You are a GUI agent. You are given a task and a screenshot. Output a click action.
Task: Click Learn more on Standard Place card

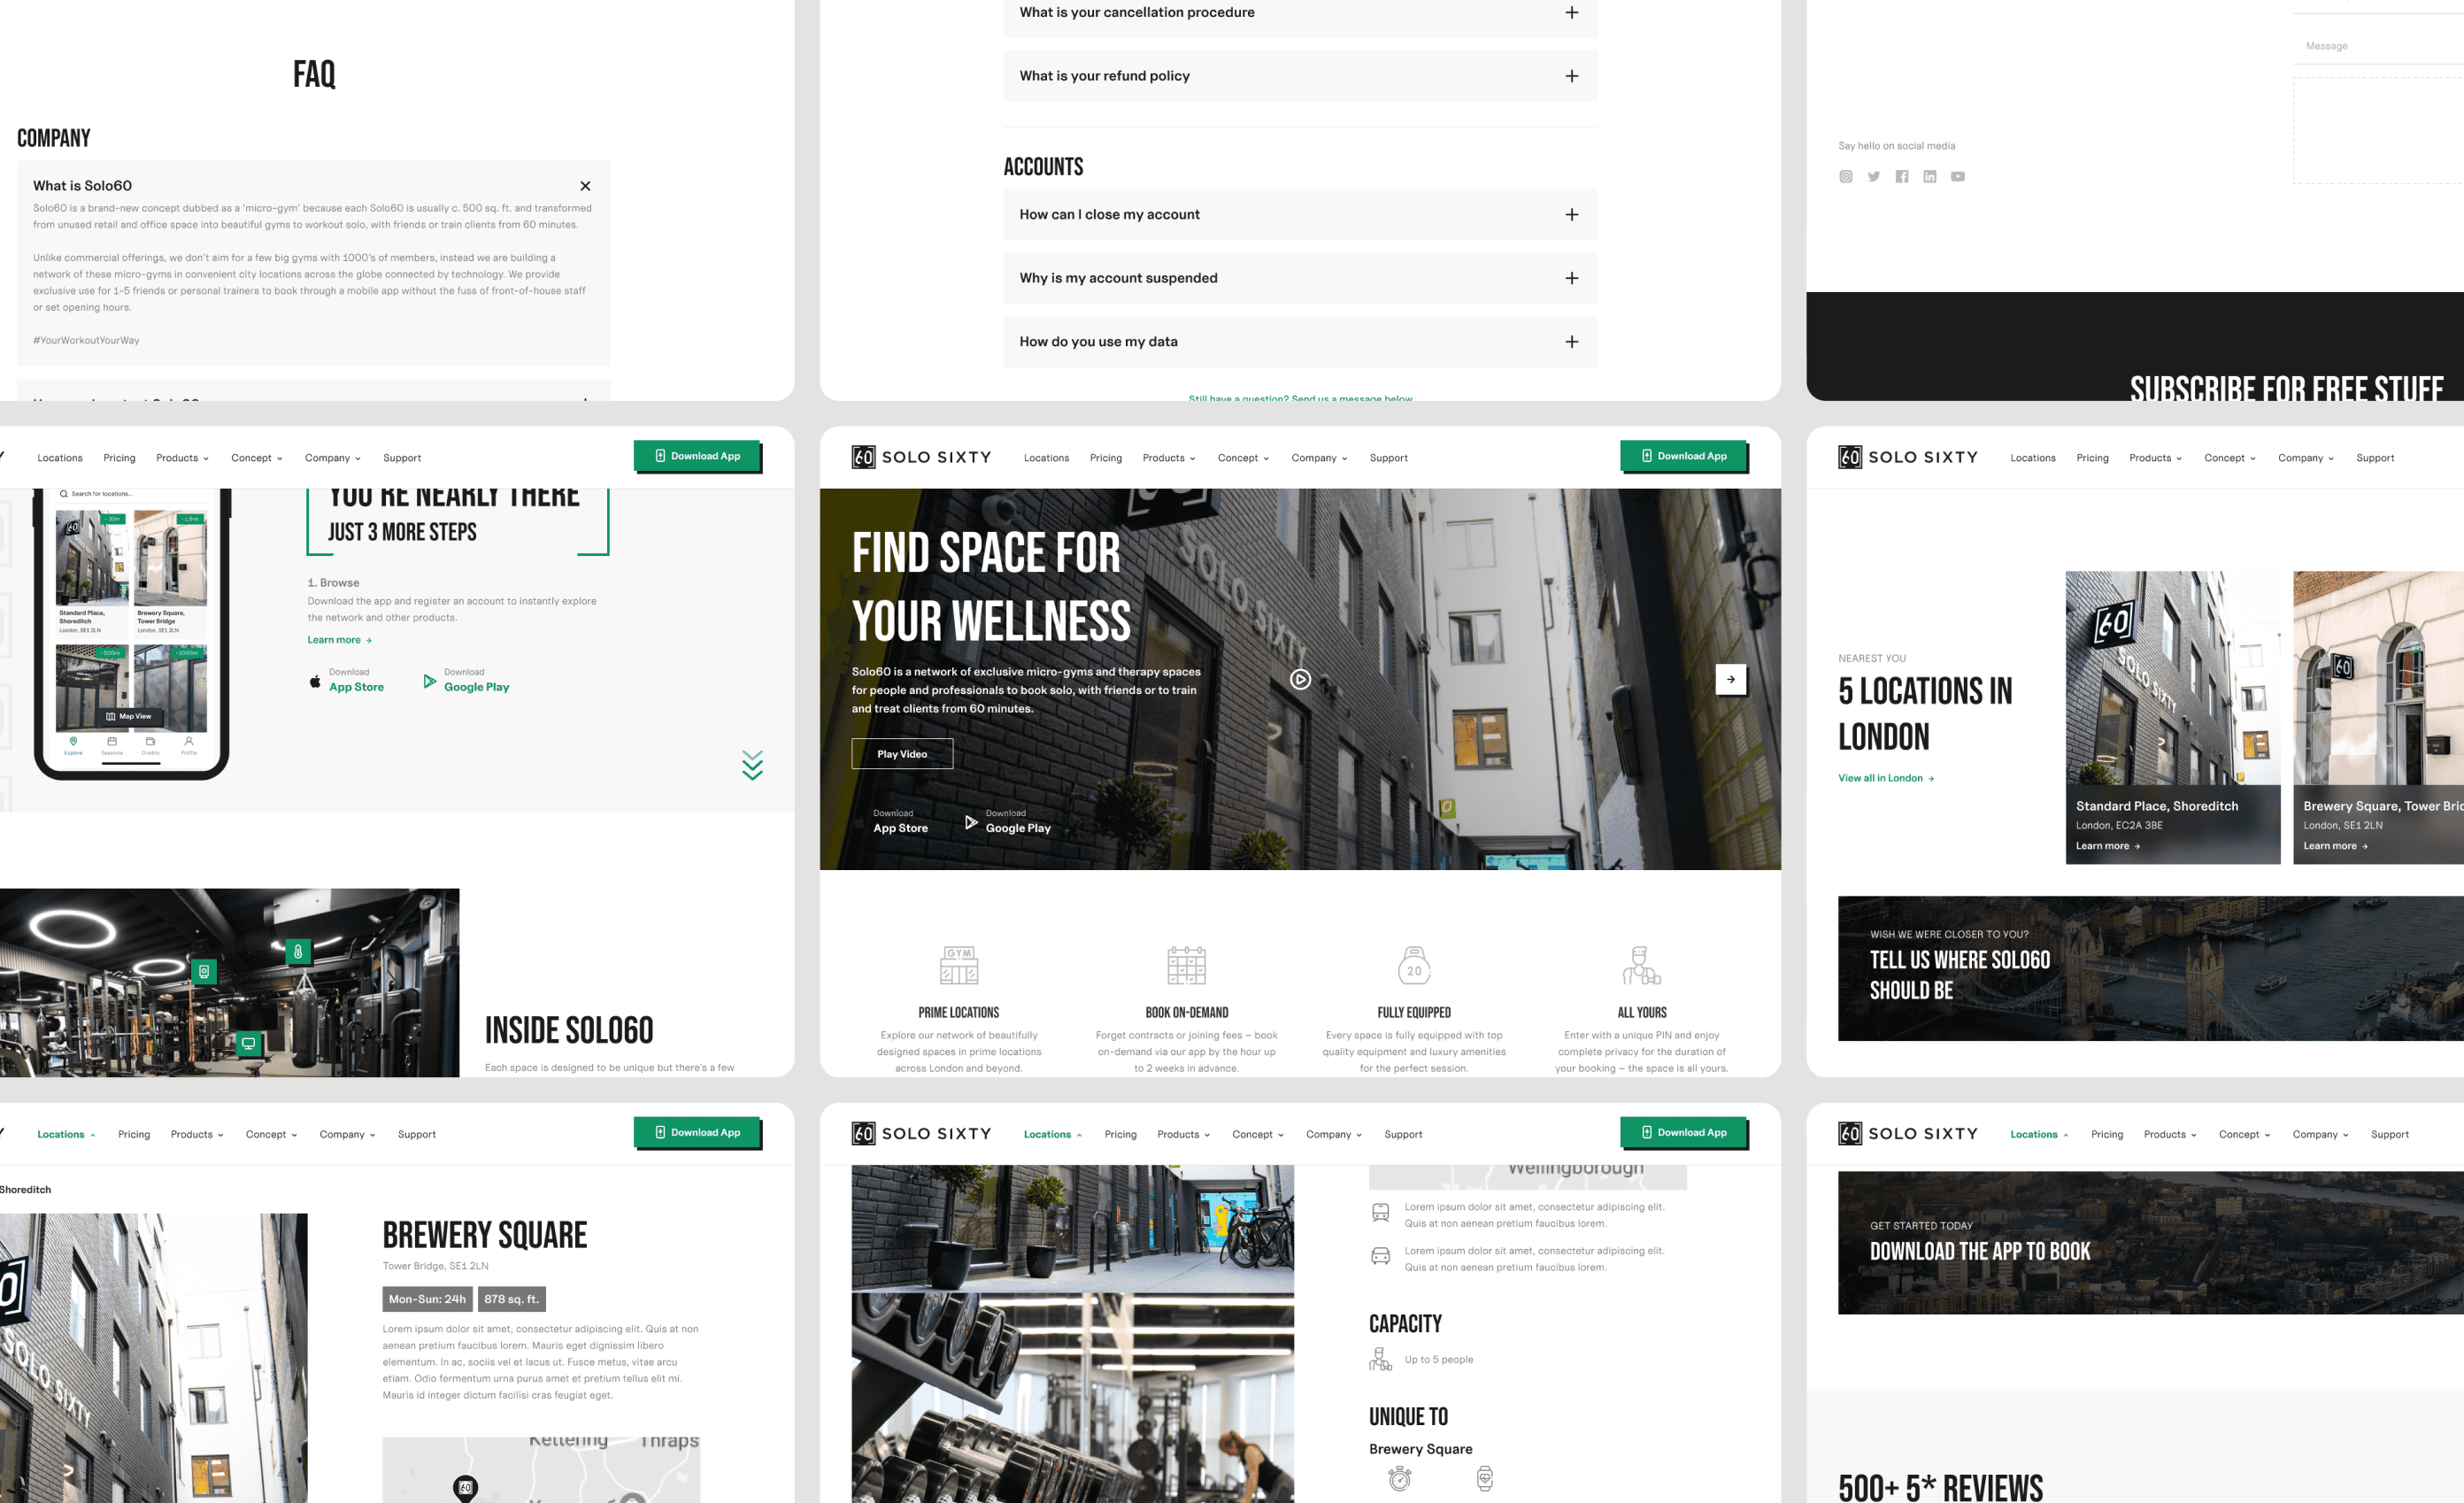tap(2107, 846)
